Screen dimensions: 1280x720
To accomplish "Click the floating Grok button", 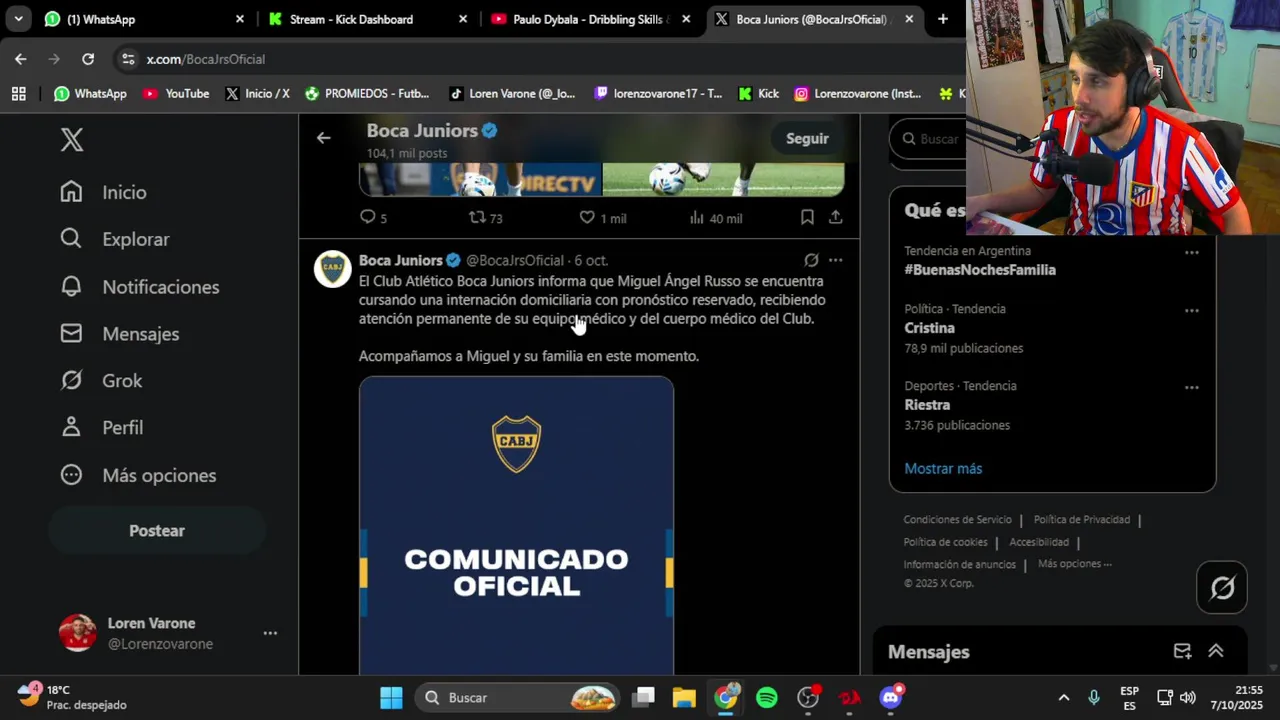I will pyautogui.click(x=1222, y=587).
